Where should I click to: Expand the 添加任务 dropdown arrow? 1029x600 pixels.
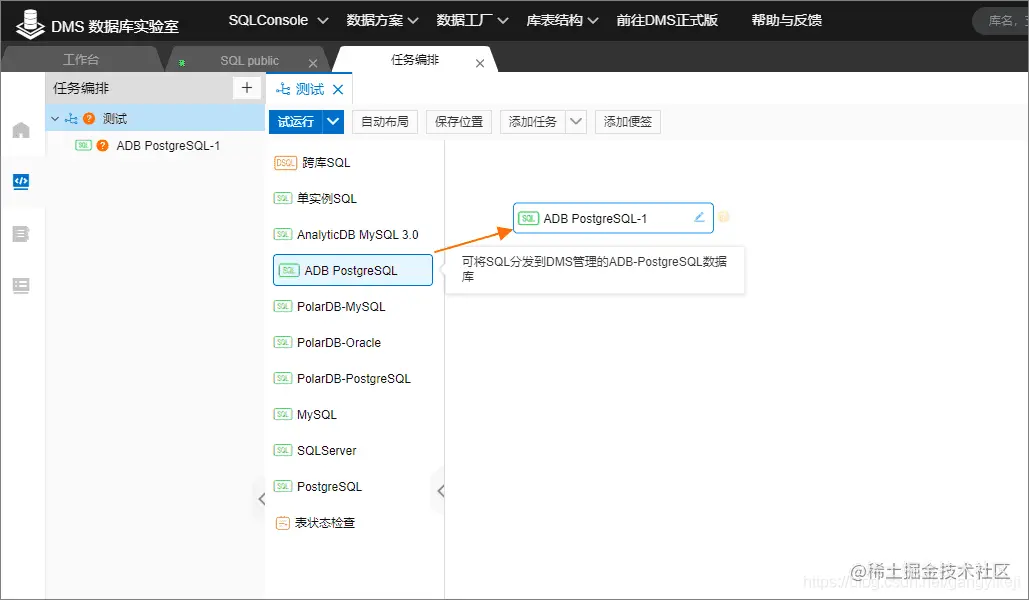[576, 121]
